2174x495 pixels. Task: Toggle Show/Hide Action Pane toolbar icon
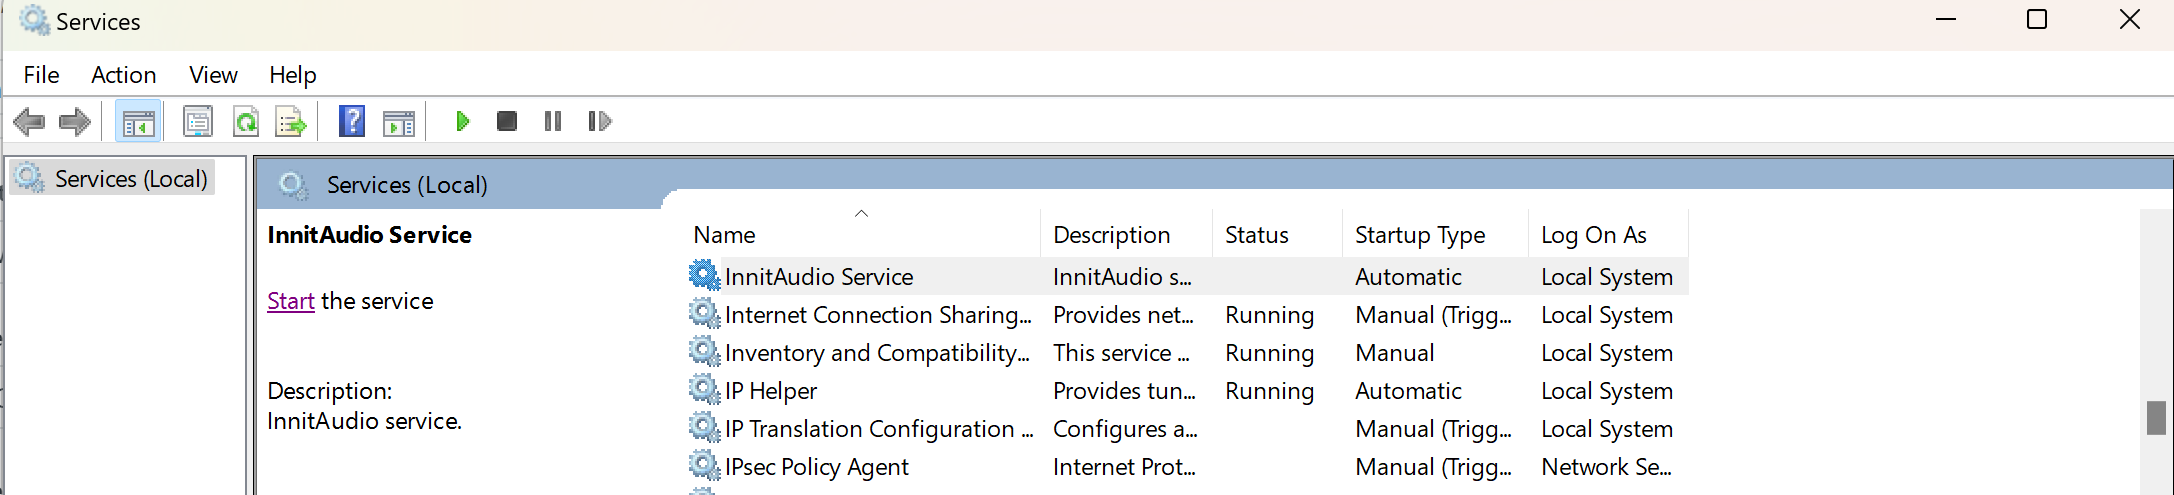[399, 122]
